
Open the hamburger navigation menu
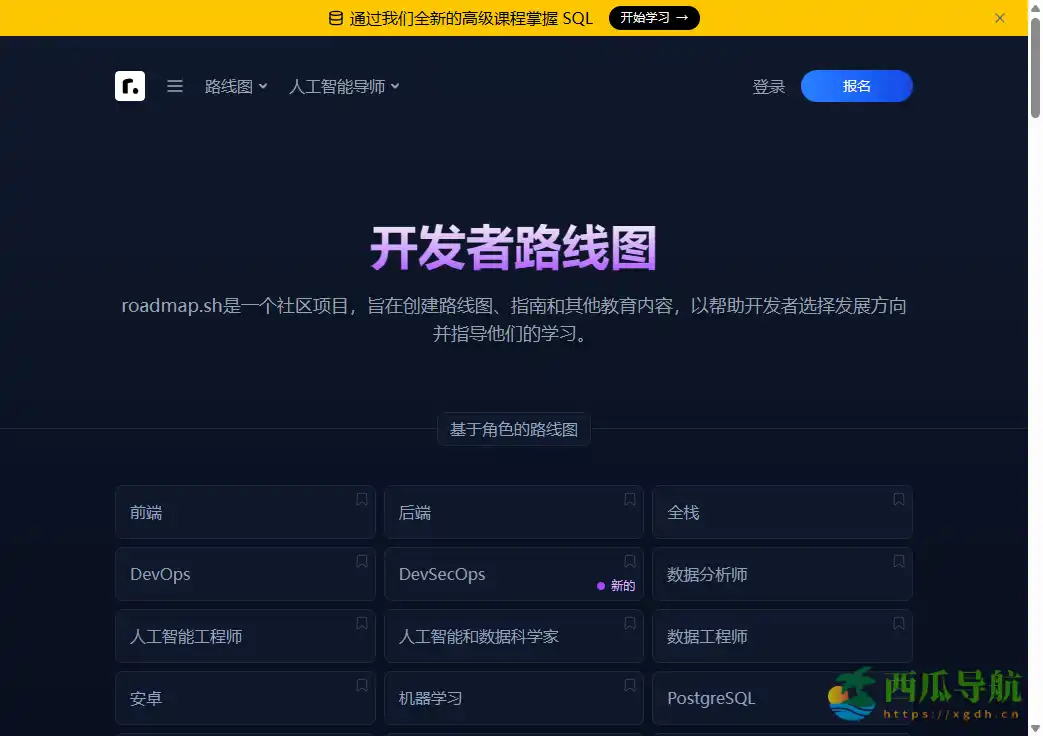point(175,86)
